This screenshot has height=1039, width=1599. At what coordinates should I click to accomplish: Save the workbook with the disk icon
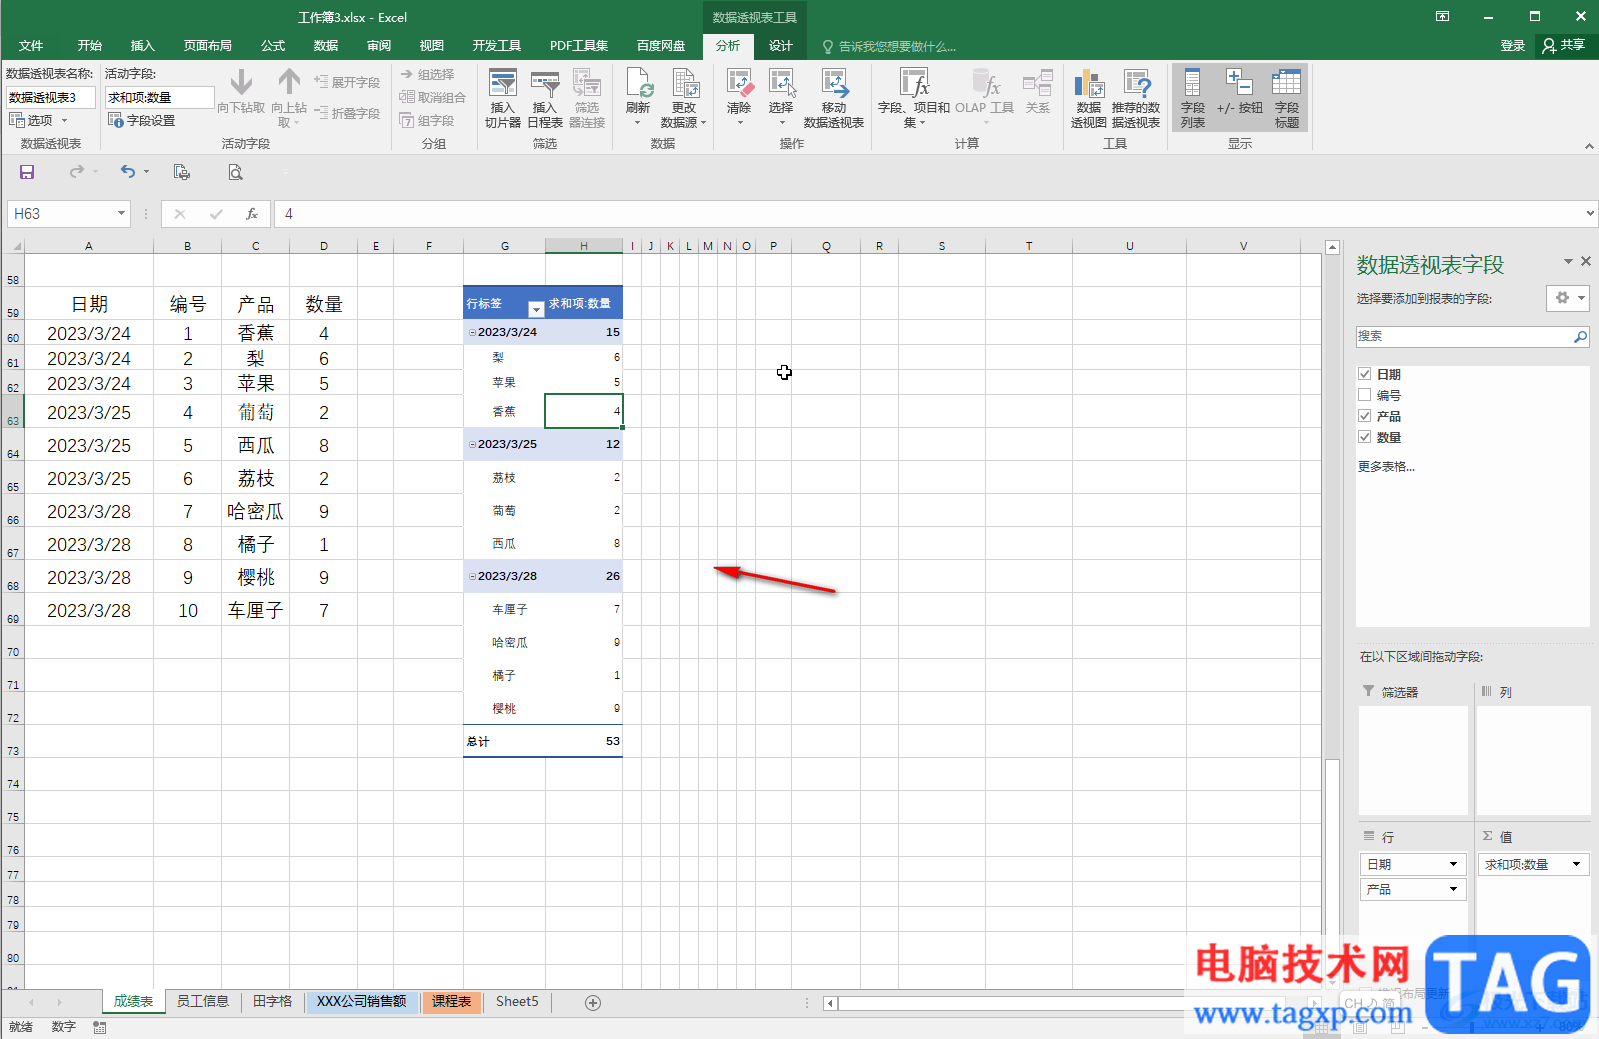[x=27, y=172]
